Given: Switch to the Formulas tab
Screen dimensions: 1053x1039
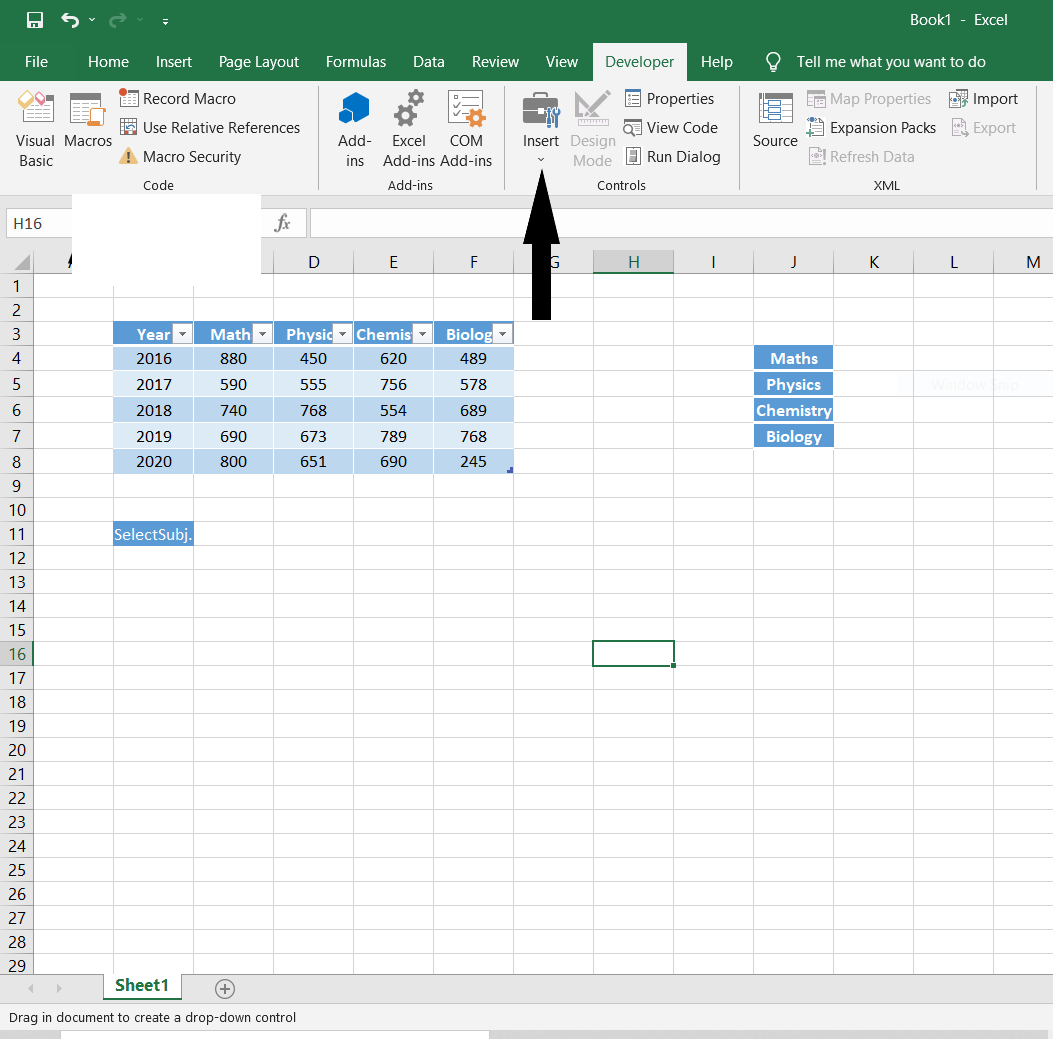Looking at the screenshot, I should click(x=356, y=62).
